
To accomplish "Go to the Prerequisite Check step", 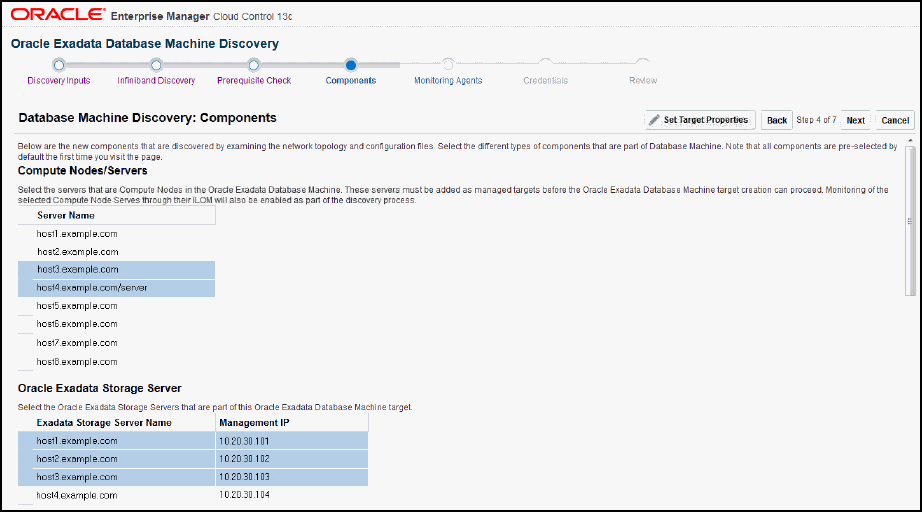I will [x=254, y=81].
